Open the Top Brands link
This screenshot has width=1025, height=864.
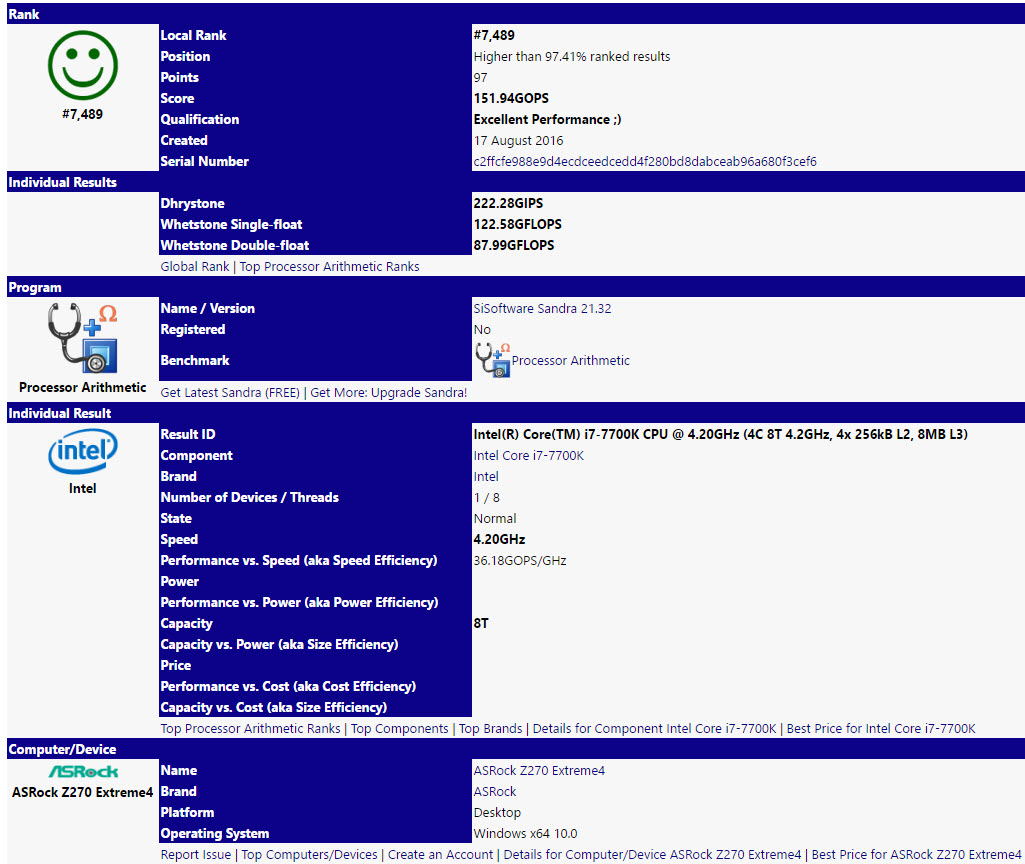point(490,729)
